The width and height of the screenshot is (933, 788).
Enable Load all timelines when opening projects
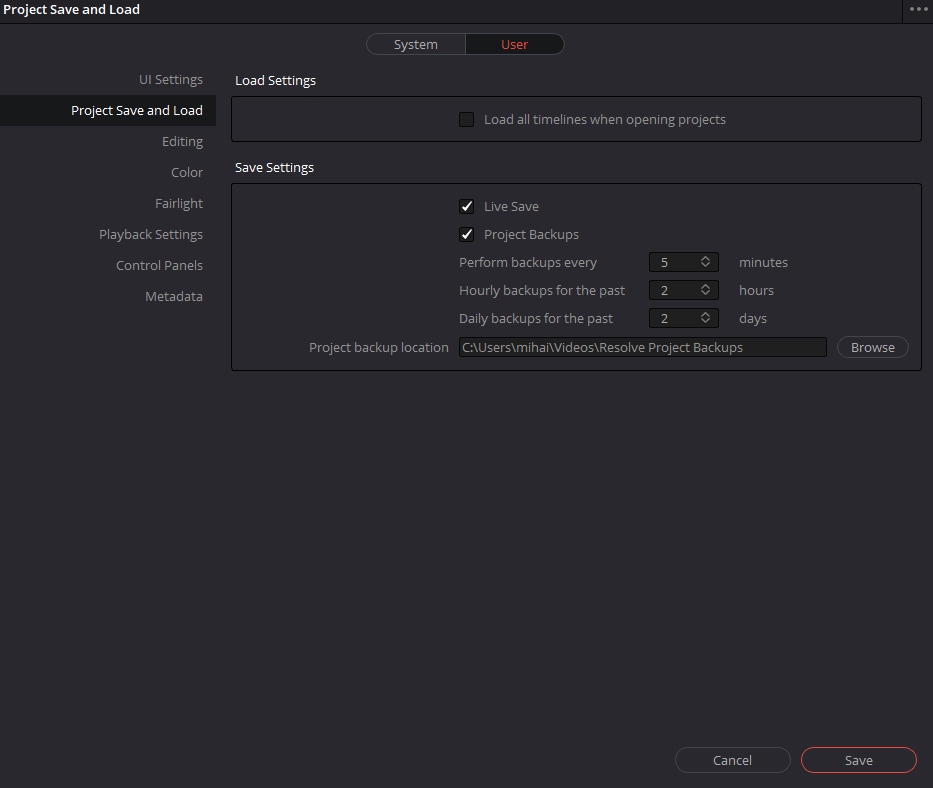pos(466,120)
